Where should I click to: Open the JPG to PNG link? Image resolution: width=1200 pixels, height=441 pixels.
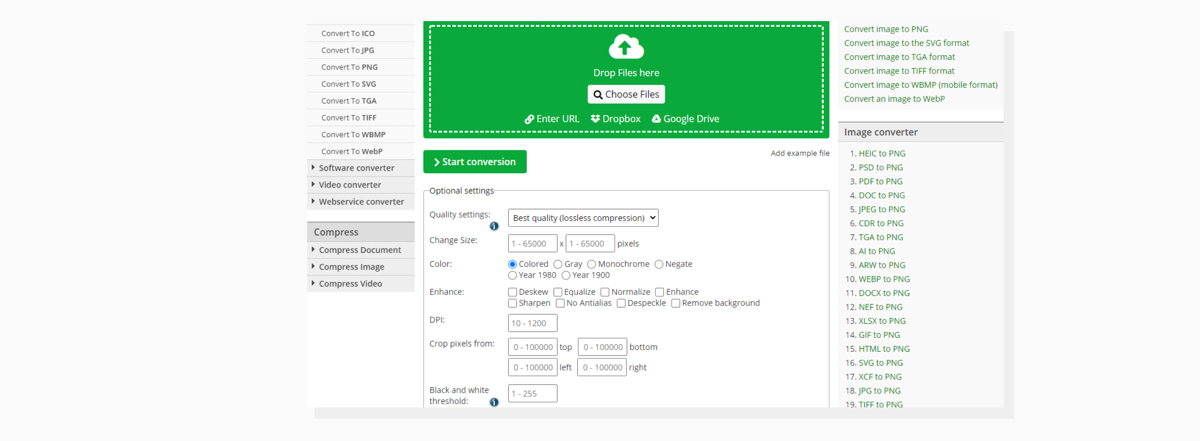pos(880,391)
